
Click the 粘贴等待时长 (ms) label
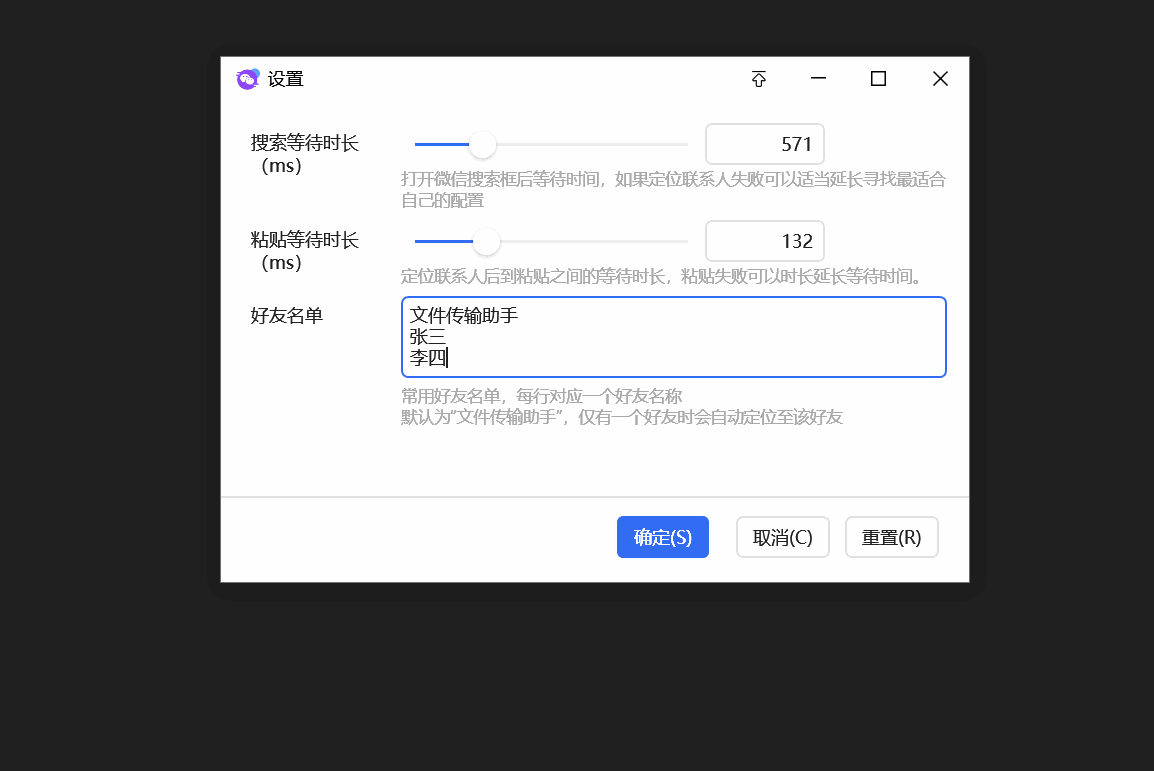pos(304,251)
